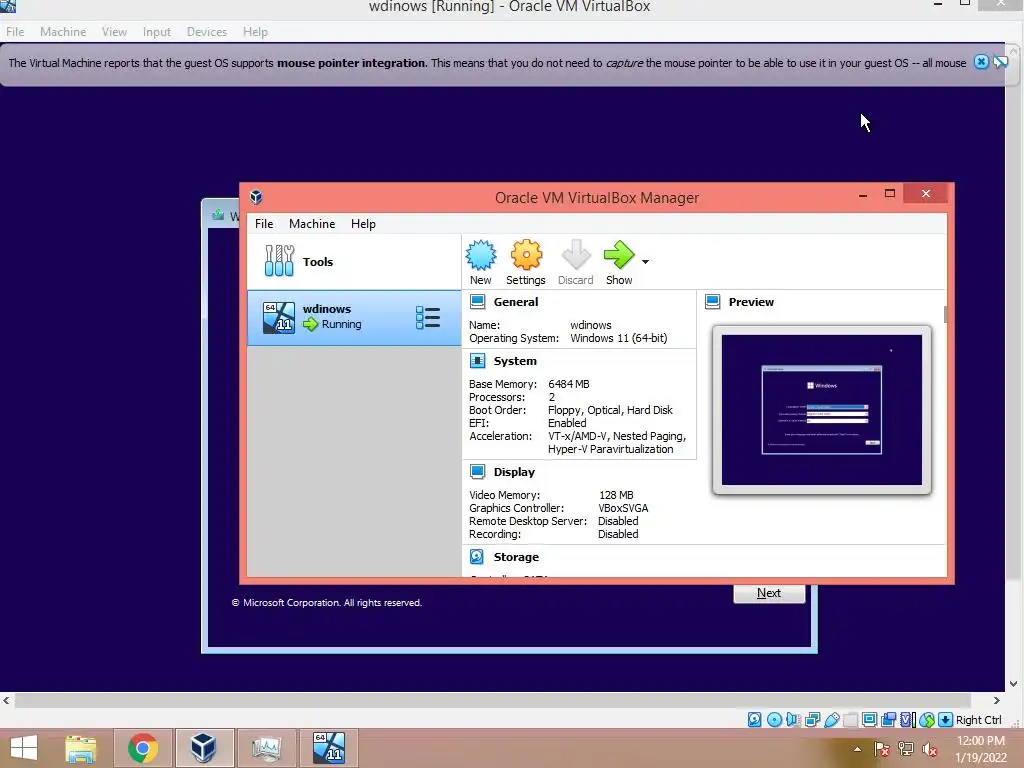This screenshot has height=768, width=1024.
Task: Click the Graphics Controller value VBoxSVGA
Action: coord(623,508)
